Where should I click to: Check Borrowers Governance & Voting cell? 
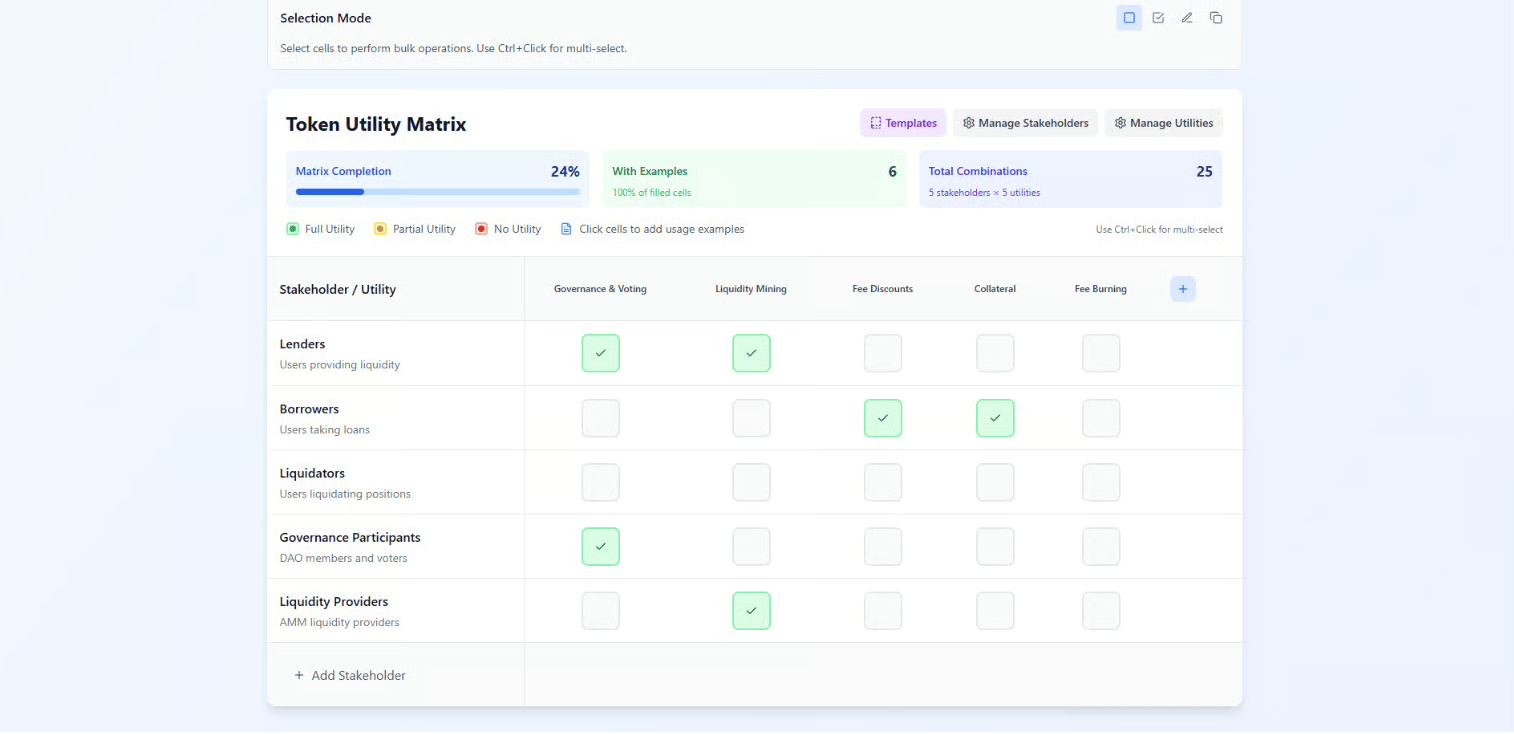click(601, 418)
